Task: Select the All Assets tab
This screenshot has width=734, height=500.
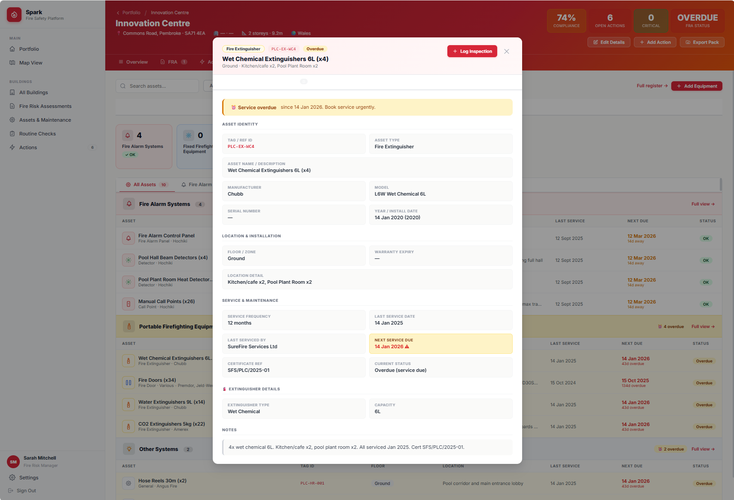Action: (x=147, y=184)
